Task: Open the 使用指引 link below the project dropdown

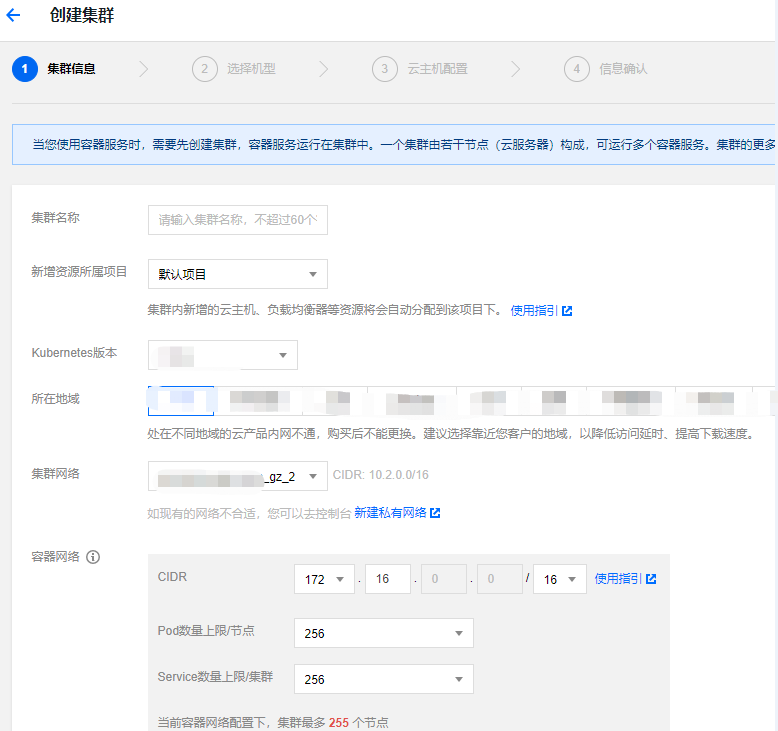Action: pyautogui.click(x=534, y=311)
